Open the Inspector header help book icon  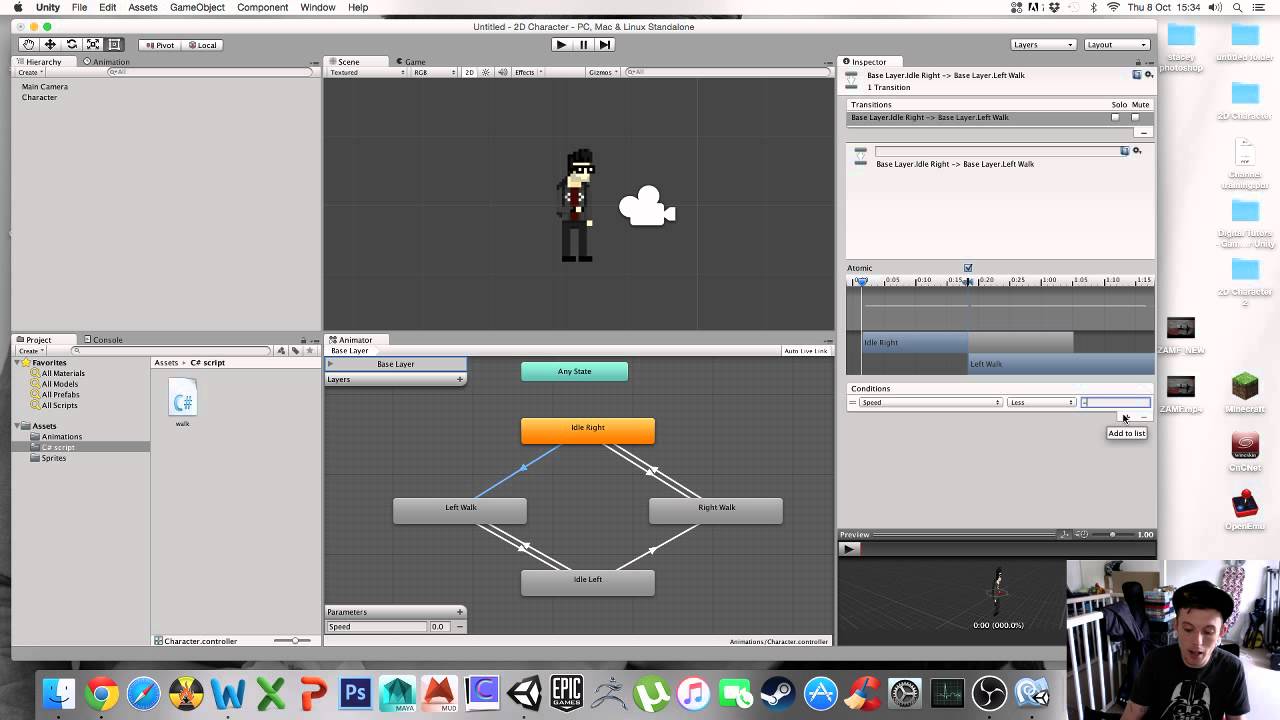point(1137,75)
